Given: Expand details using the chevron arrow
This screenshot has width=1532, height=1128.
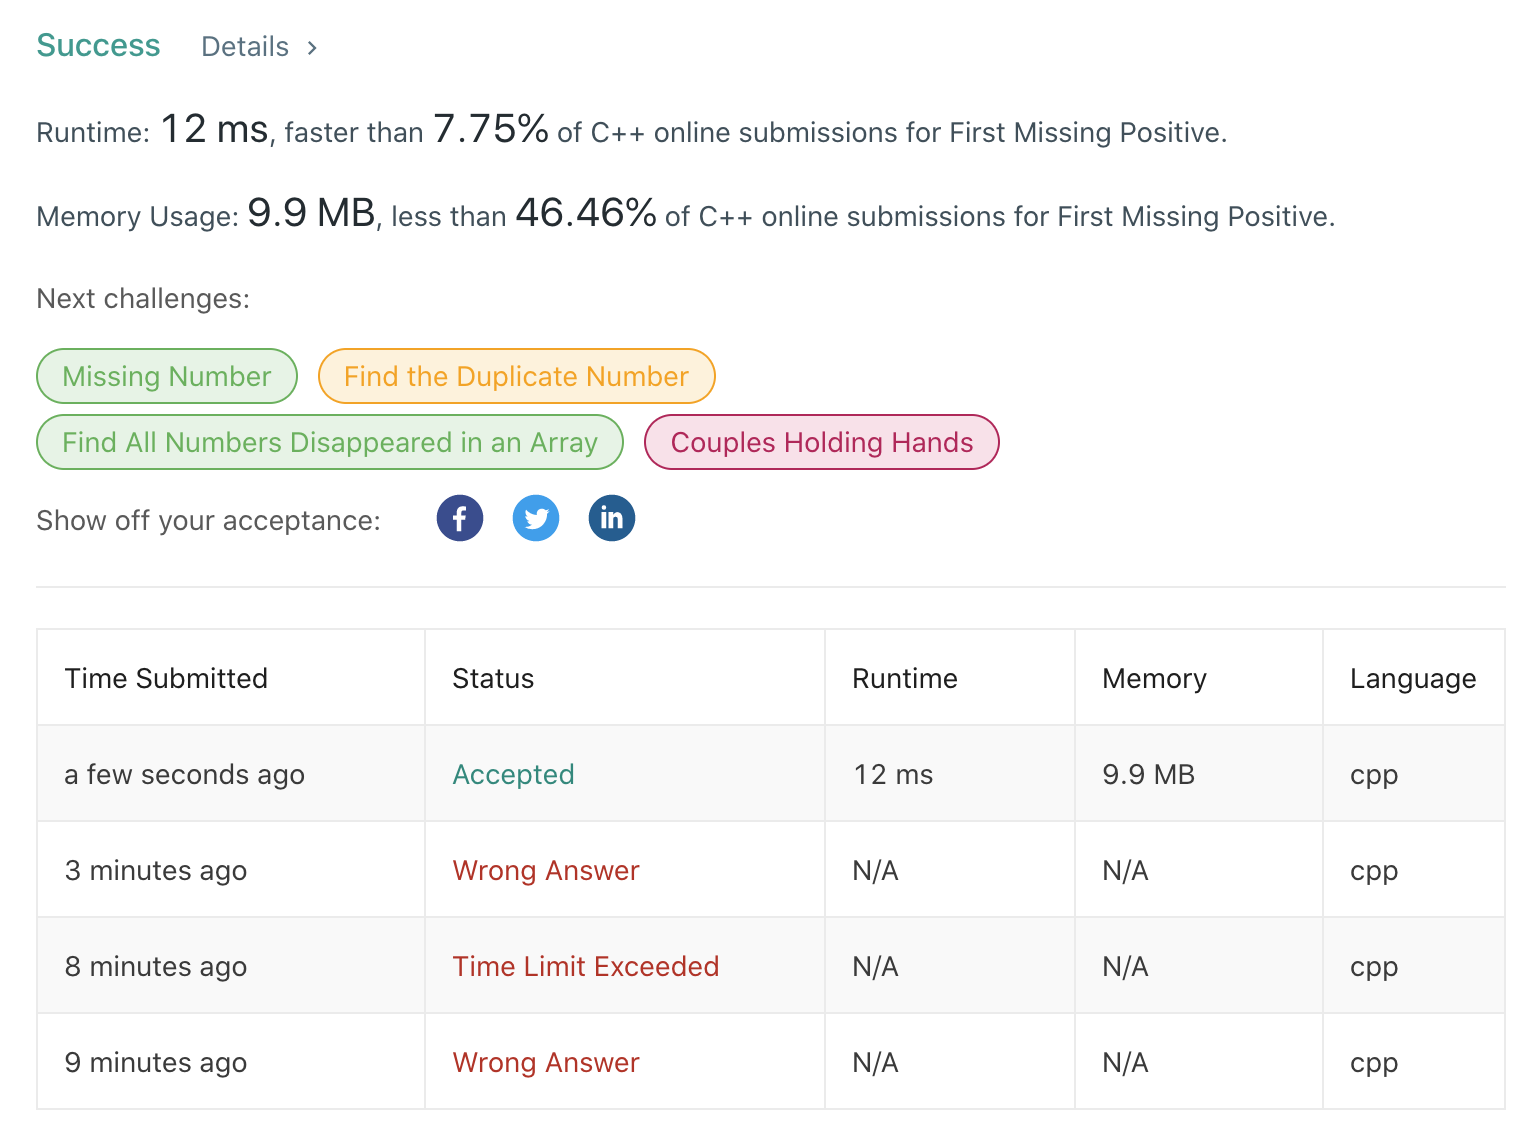Looking at the screenshot, I should tap(310, 47).
